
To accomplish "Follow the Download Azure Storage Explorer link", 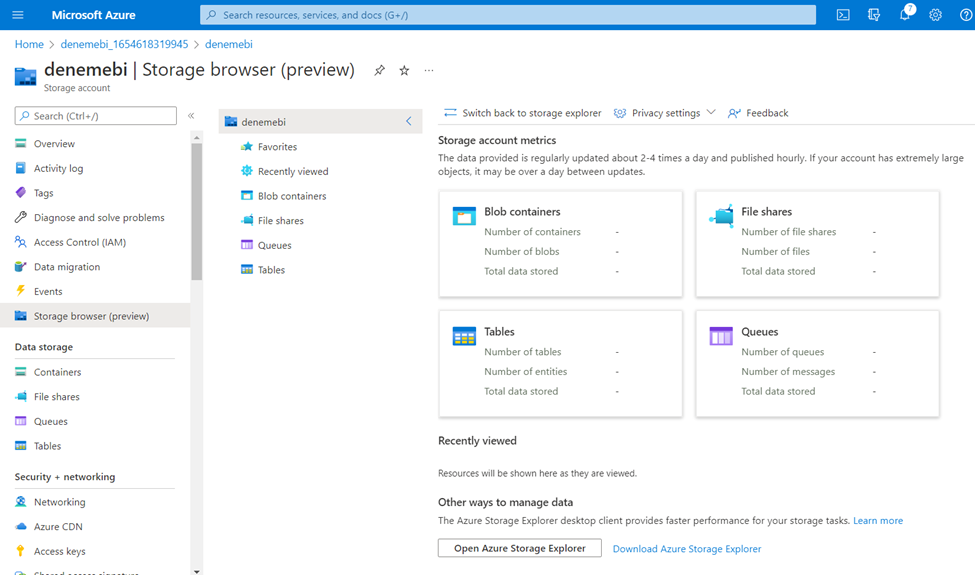I will (x=686, y=549).
